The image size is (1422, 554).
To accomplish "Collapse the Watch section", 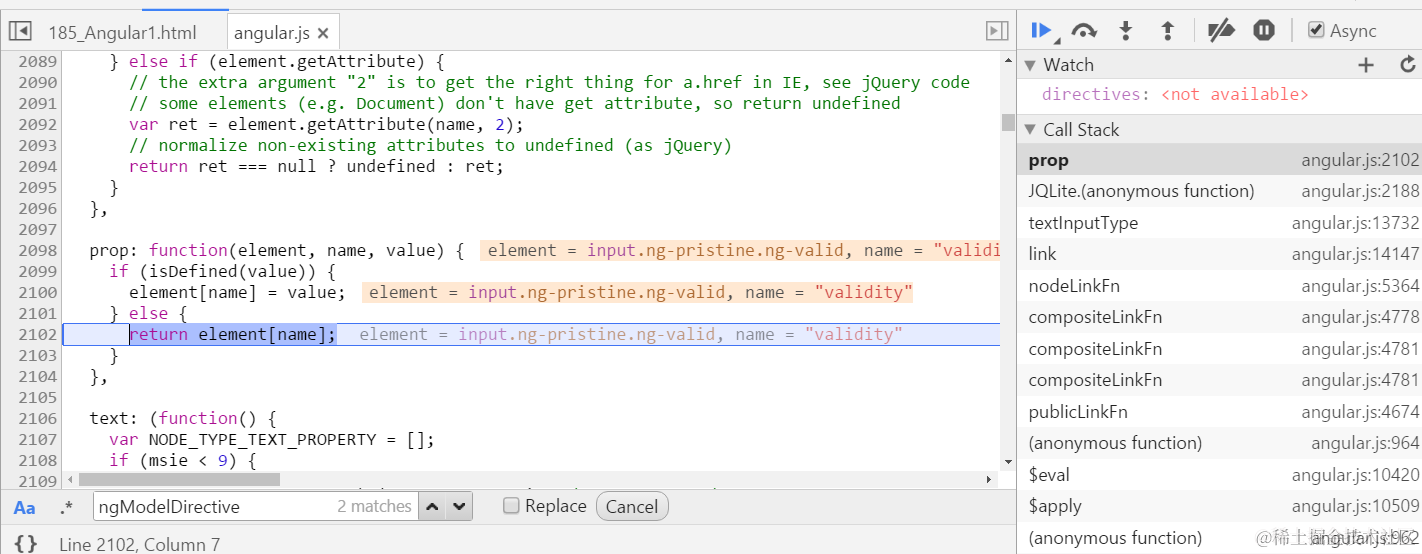I will (x=1030, y=65).
